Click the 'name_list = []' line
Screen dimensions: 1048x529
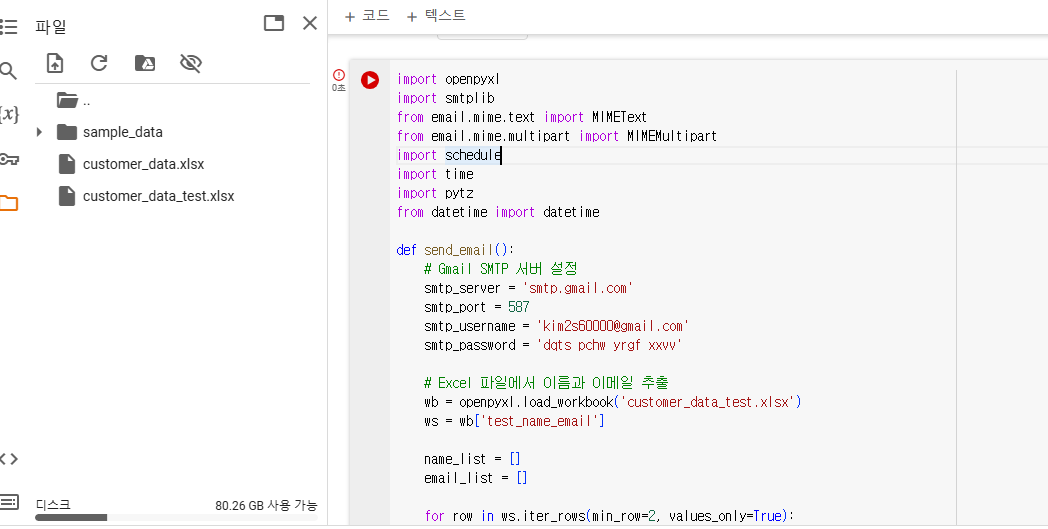click(x=472, y=459)
